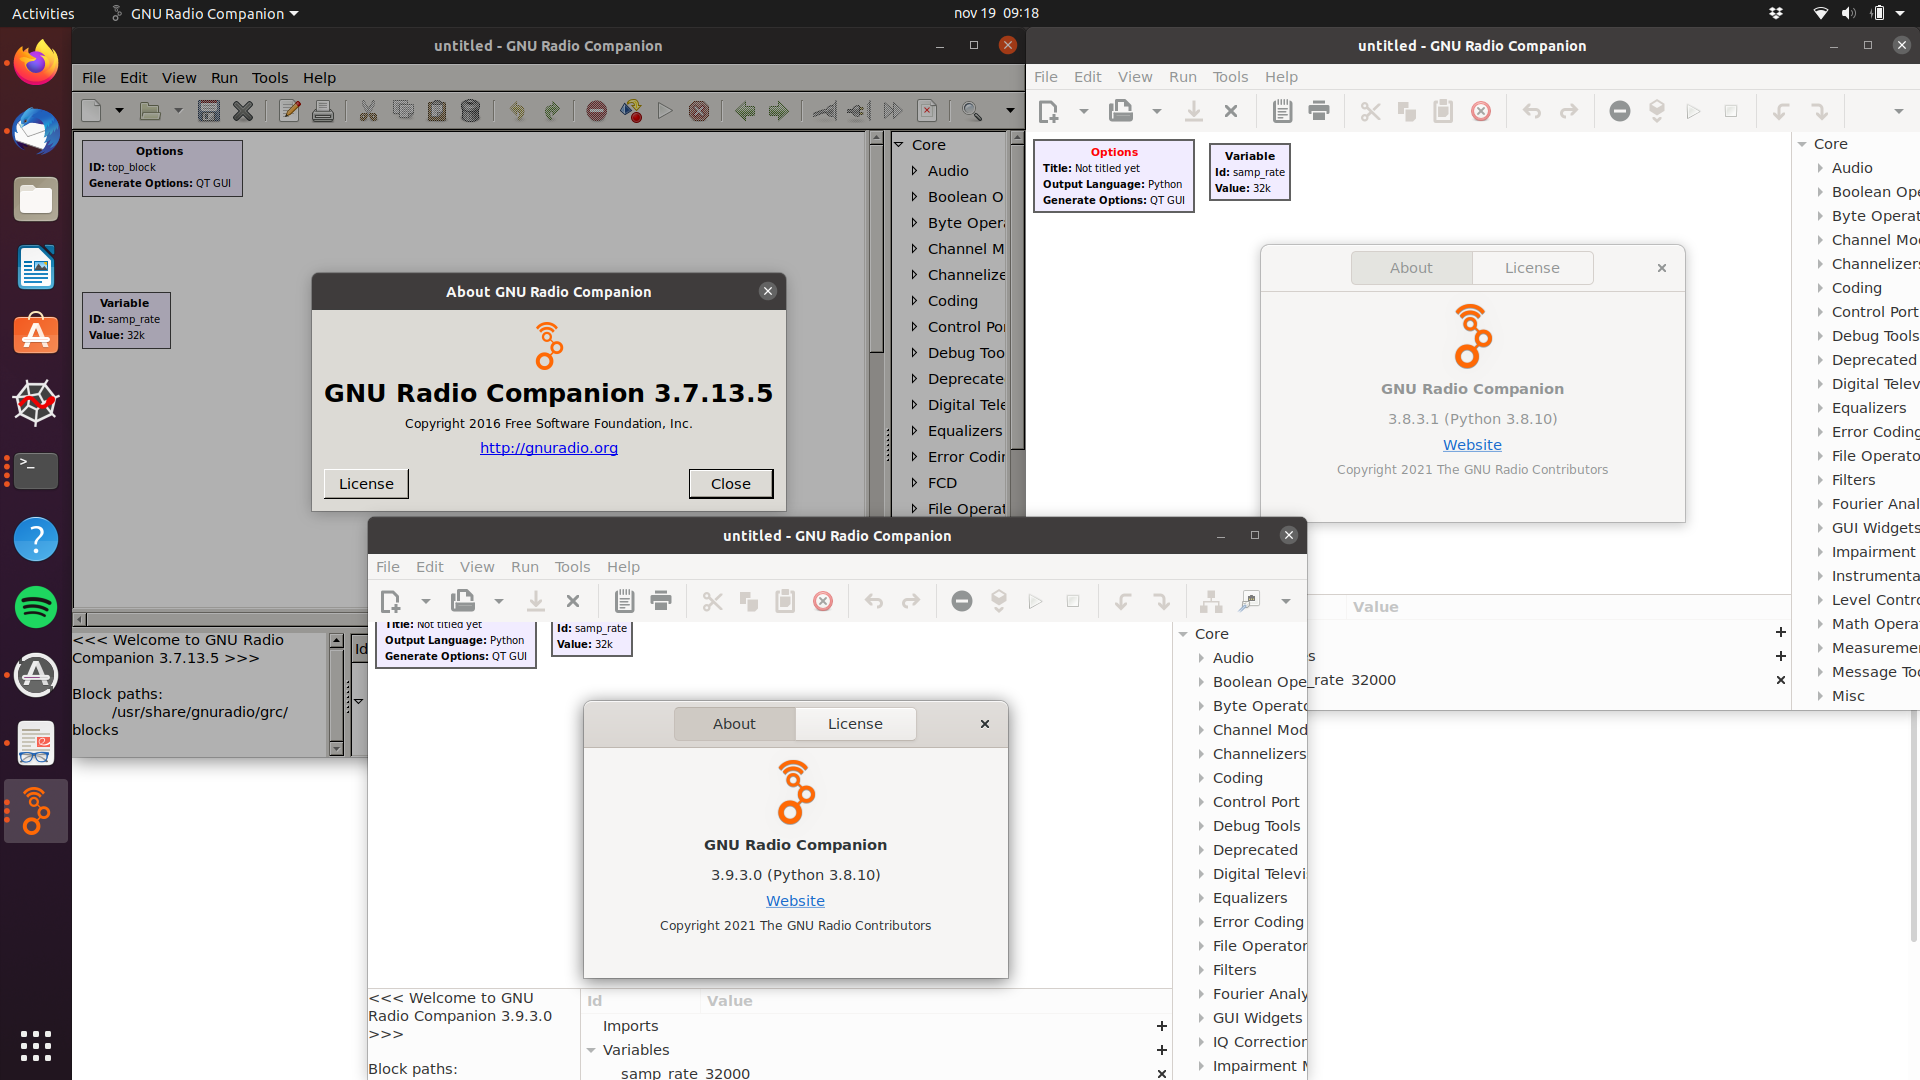Open the GNU Radio icon in the Ubuntu dock
Image resolution: width=1920 pixels, height=1080 pixels.
click(x=36, y=811)
